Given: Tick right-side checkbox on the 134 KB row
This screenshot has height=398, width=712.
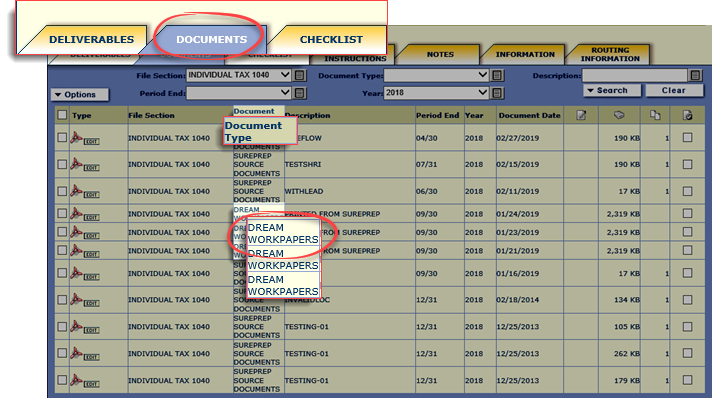Looking at the screenshot, I should point(687,299).
